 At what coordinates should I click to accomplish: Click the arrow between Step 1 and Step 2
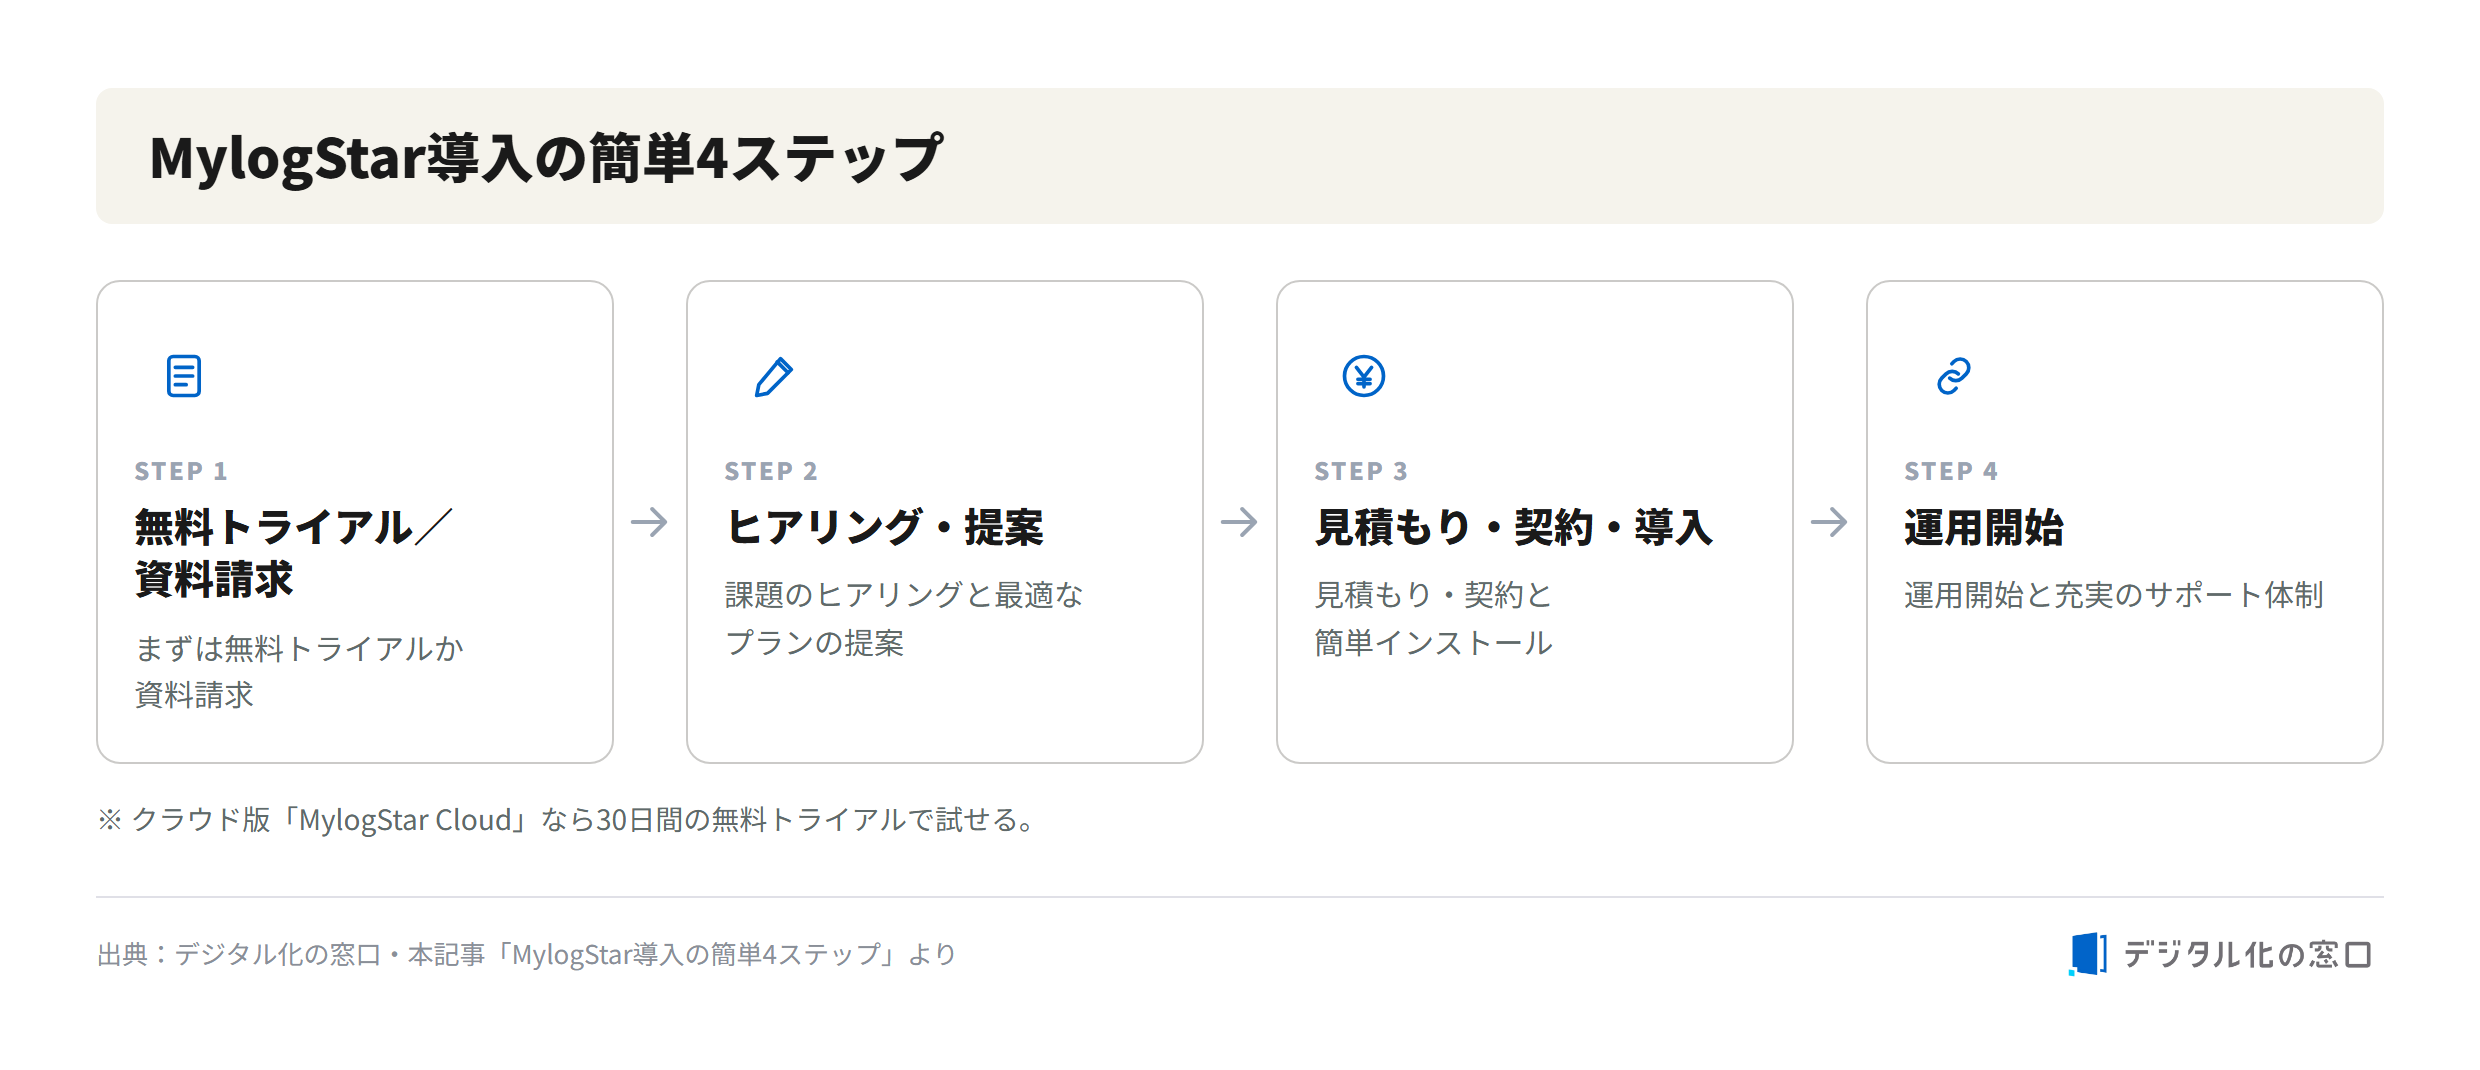(x=649, y=522)
